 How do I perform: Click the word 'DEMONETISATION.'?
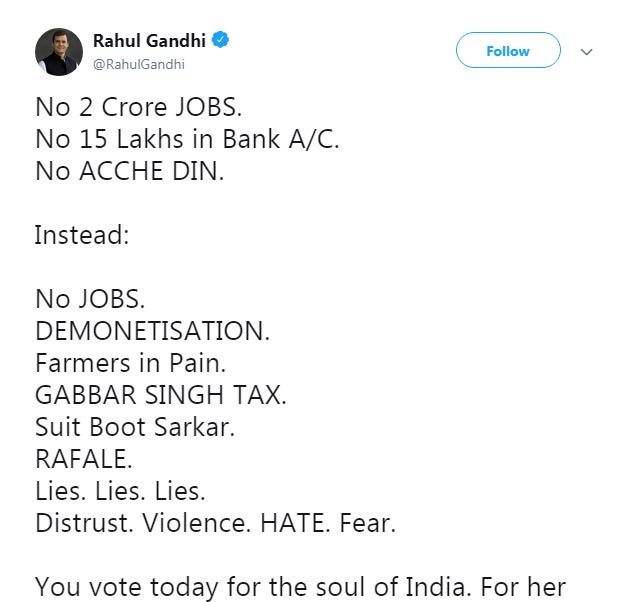point(153,331)
